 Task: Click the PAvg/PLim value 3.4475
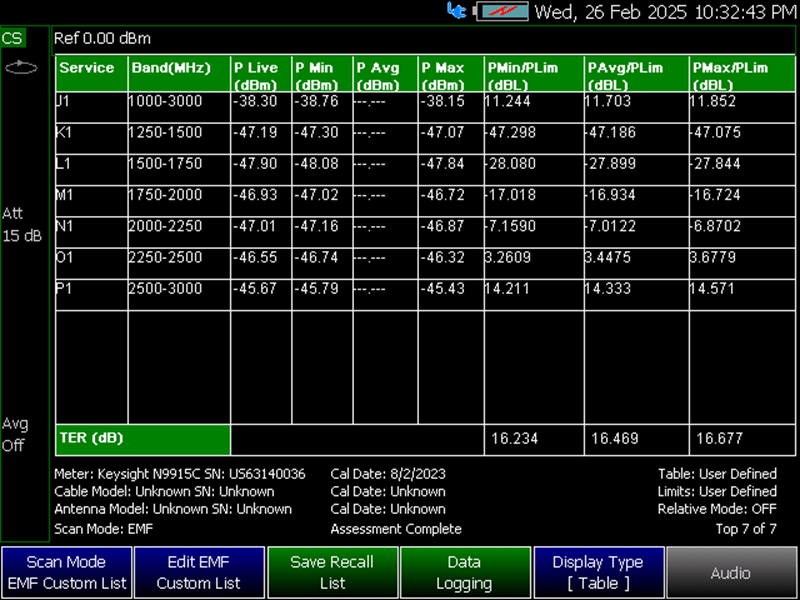[608, 257]
